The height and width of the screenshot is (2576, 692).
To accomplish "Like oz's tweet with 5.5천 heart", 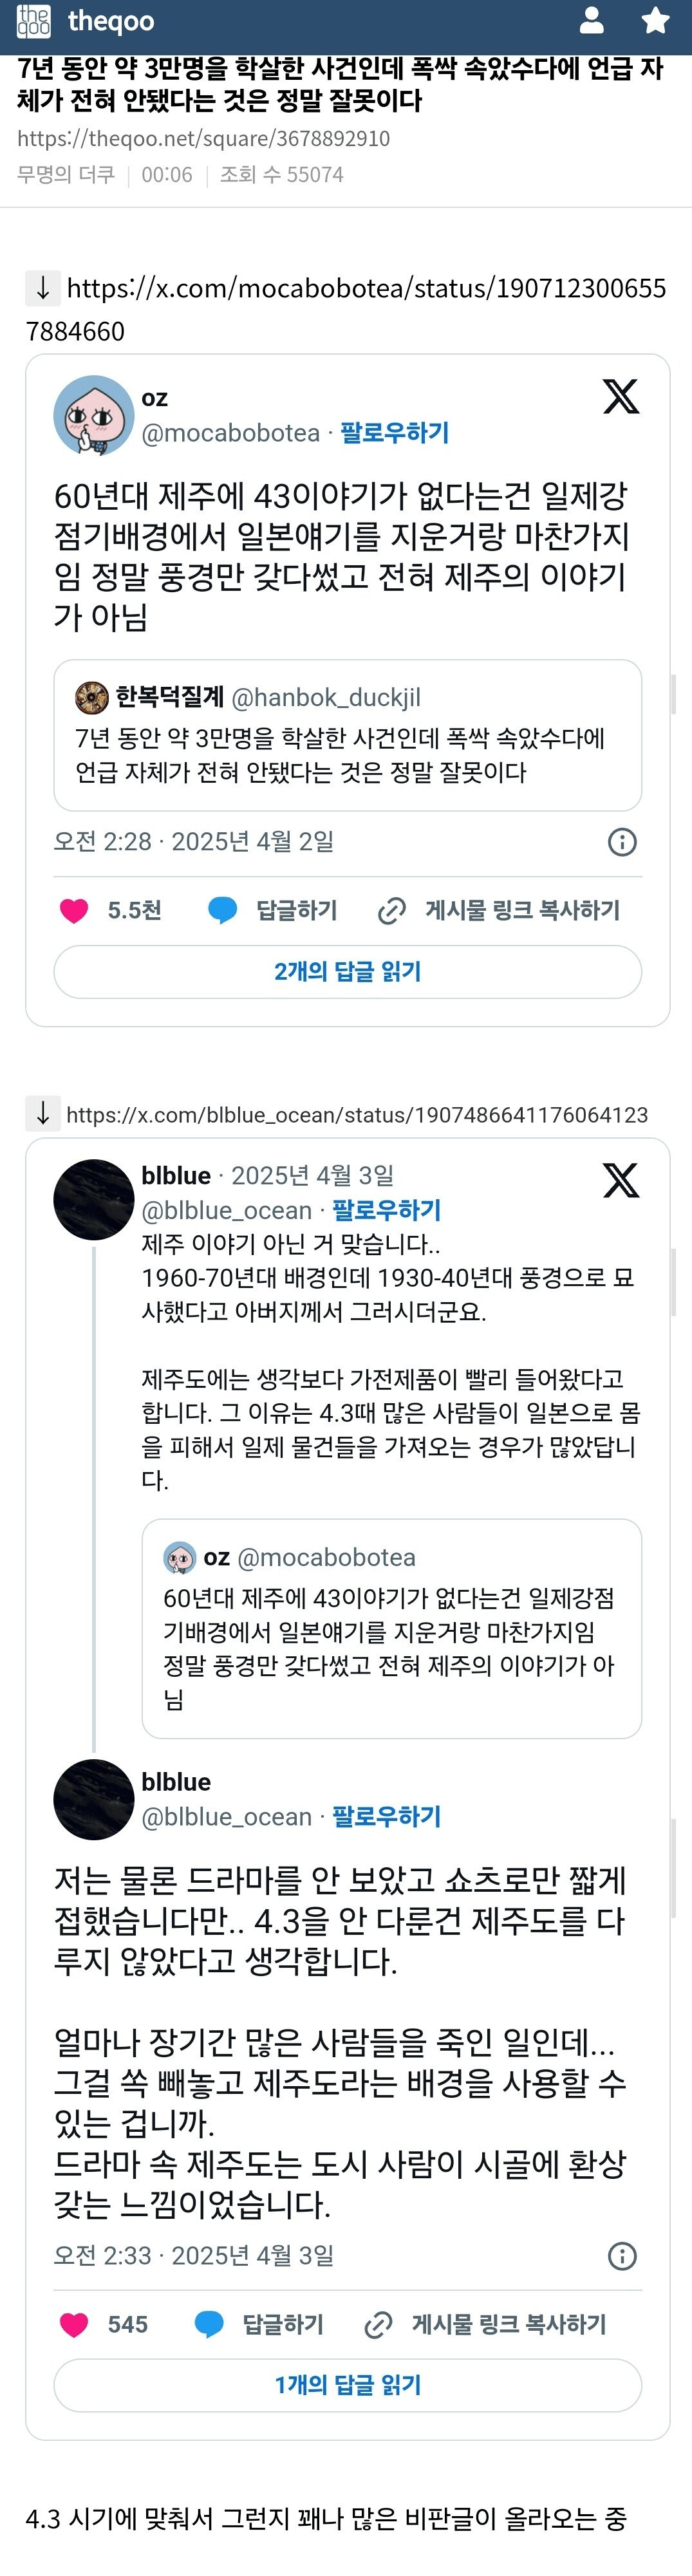I will click(74, 910).
